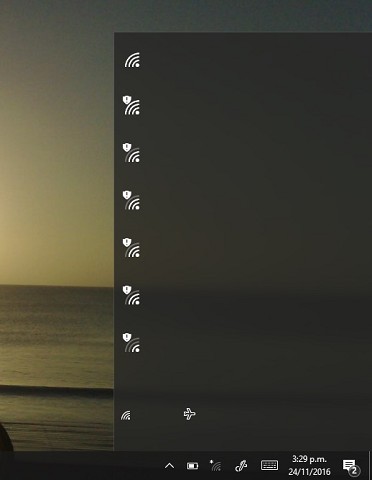Open Windows Ink Workspace tray icon
Image resolution: width=372 pixels, height=480 pixels.
click(x=241, y=466)
